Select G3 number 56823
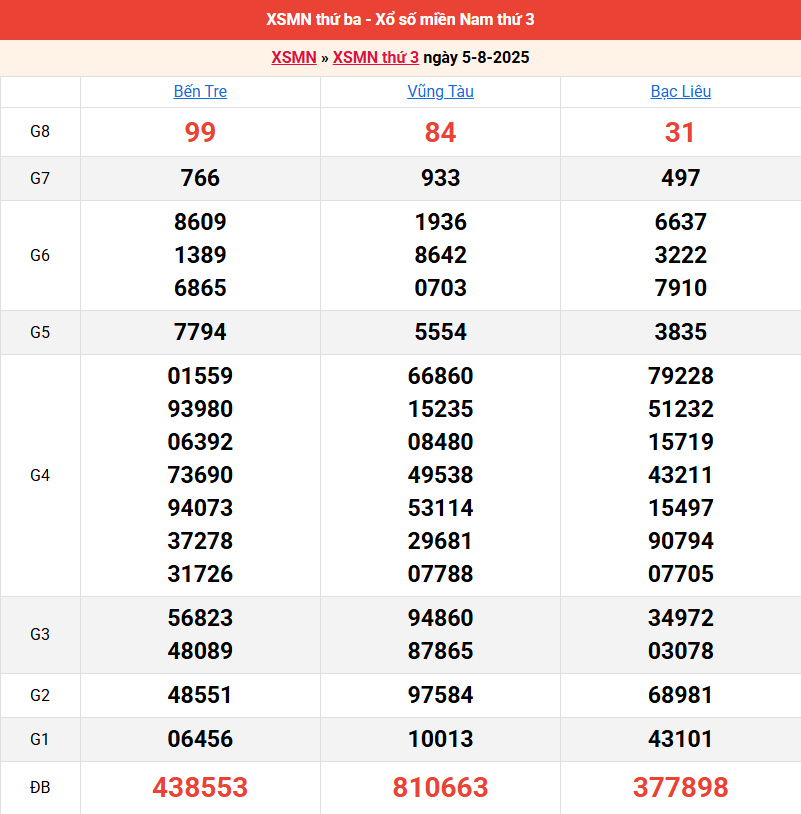This screenshot has width=801, height=814. 200,618
